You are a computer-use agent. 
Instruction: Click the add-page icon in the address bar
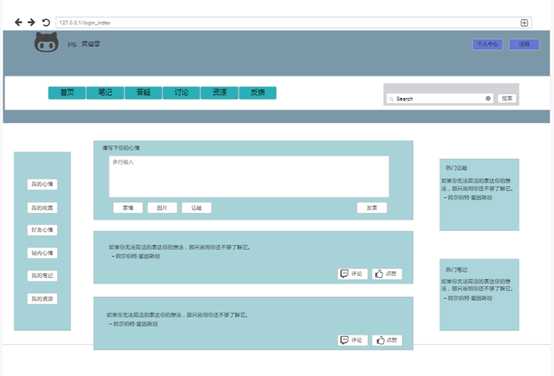[x=524, y=23]
